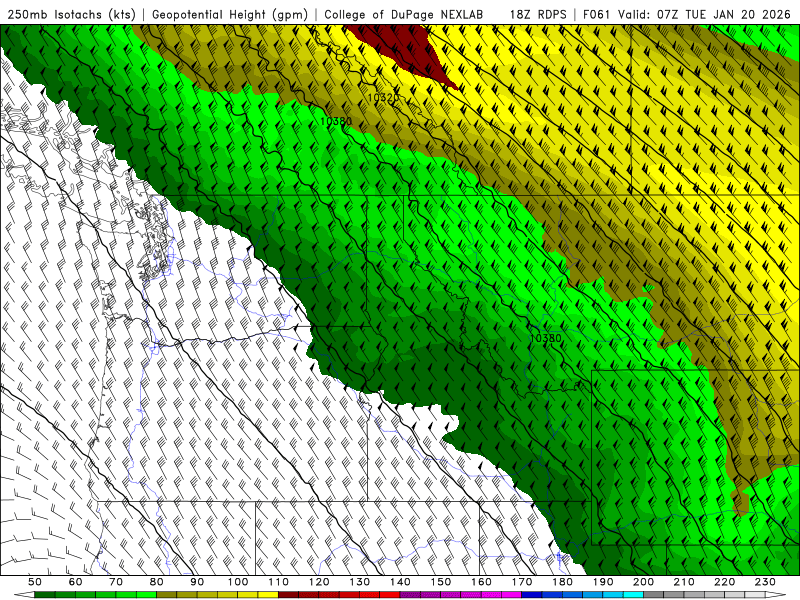Click the darkest maroon swatch in the color legend

point(288,595)
